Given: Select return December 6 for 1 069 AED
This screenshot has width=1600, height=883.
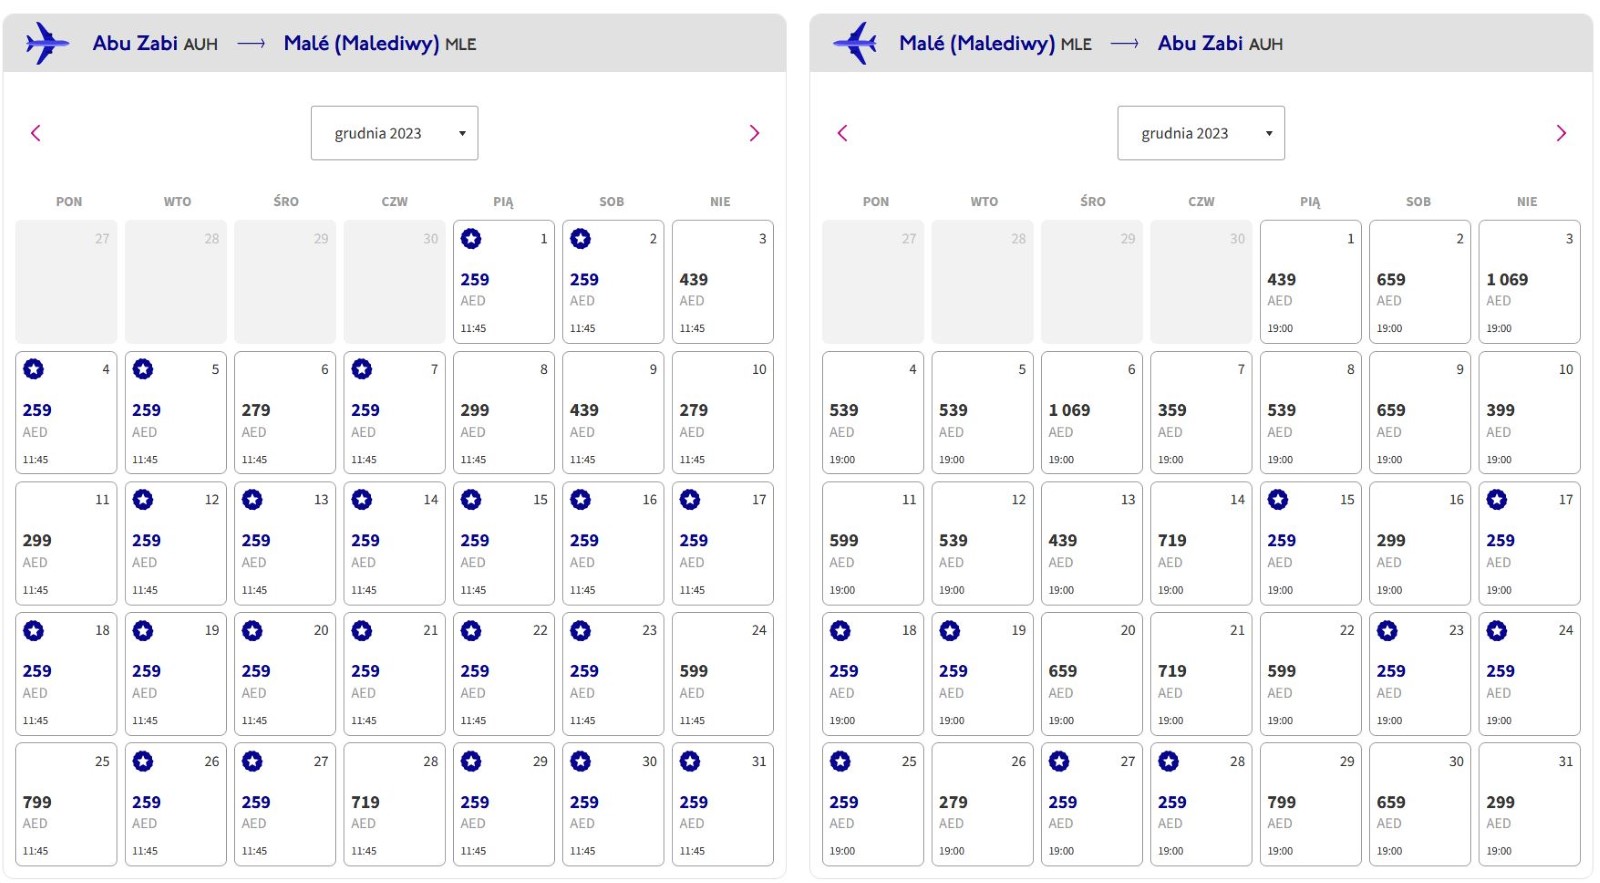Looking at the screenshot, I should (1092, 412).
